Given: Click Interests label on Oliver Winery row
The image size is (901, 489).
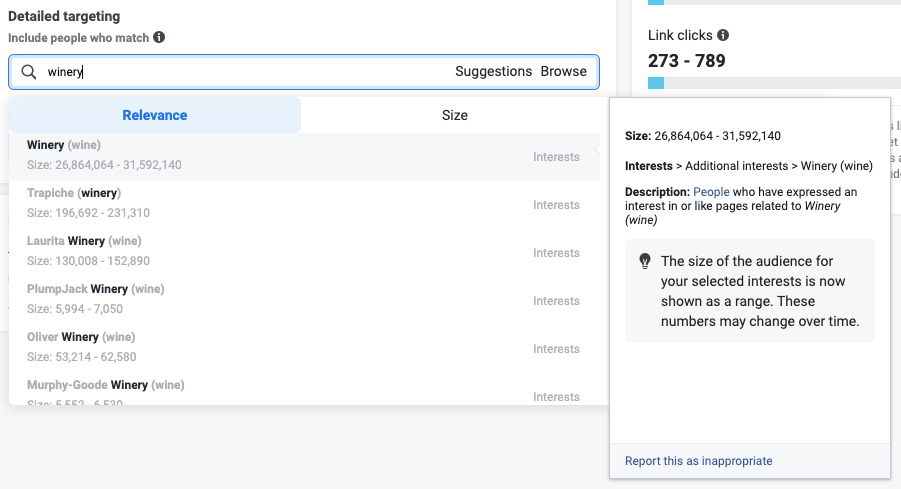Looking at the screenshot, I should [x=556, y=349].
